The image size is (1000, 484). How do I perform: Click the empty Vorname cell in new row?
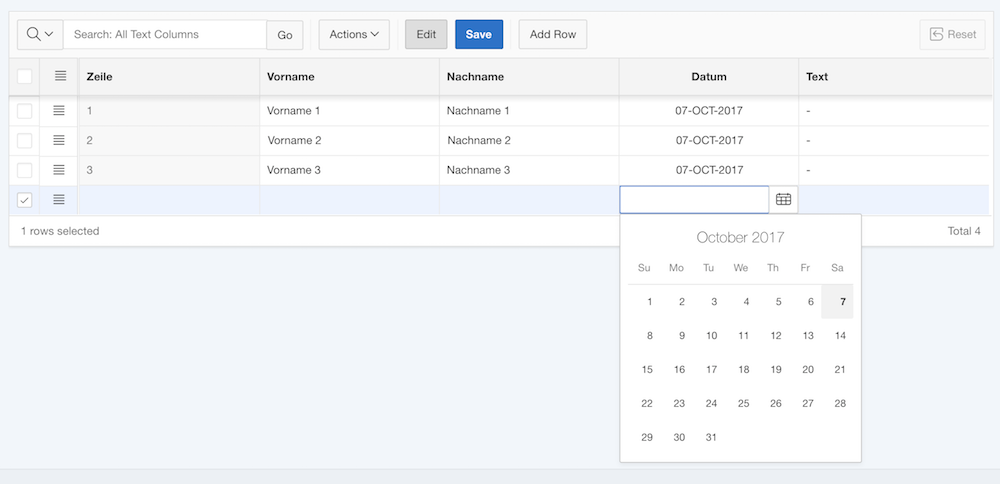pyautogui.click(x=349, y=200)
